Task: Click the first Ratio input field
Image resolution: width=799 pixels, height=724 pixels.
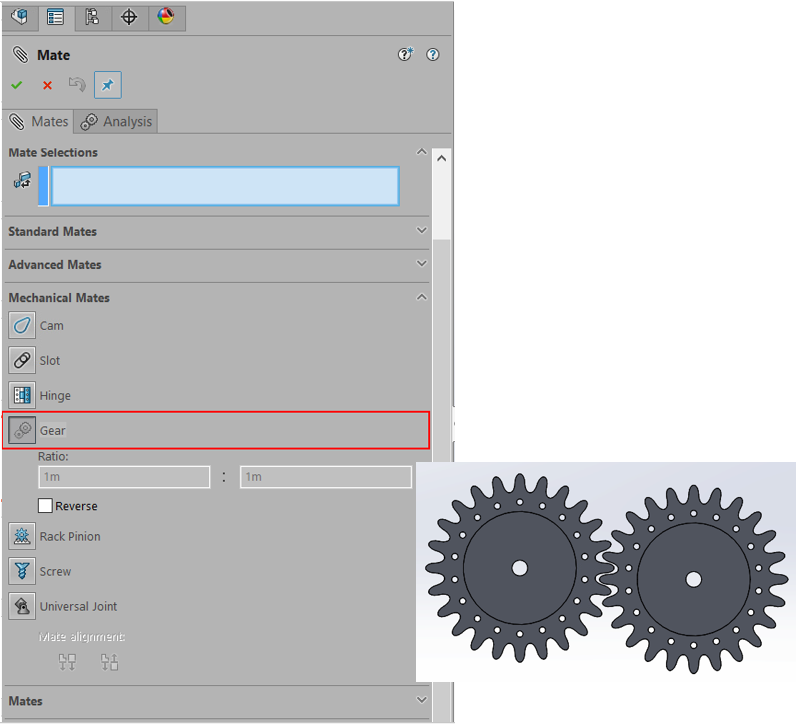Action: click(124, 477)
